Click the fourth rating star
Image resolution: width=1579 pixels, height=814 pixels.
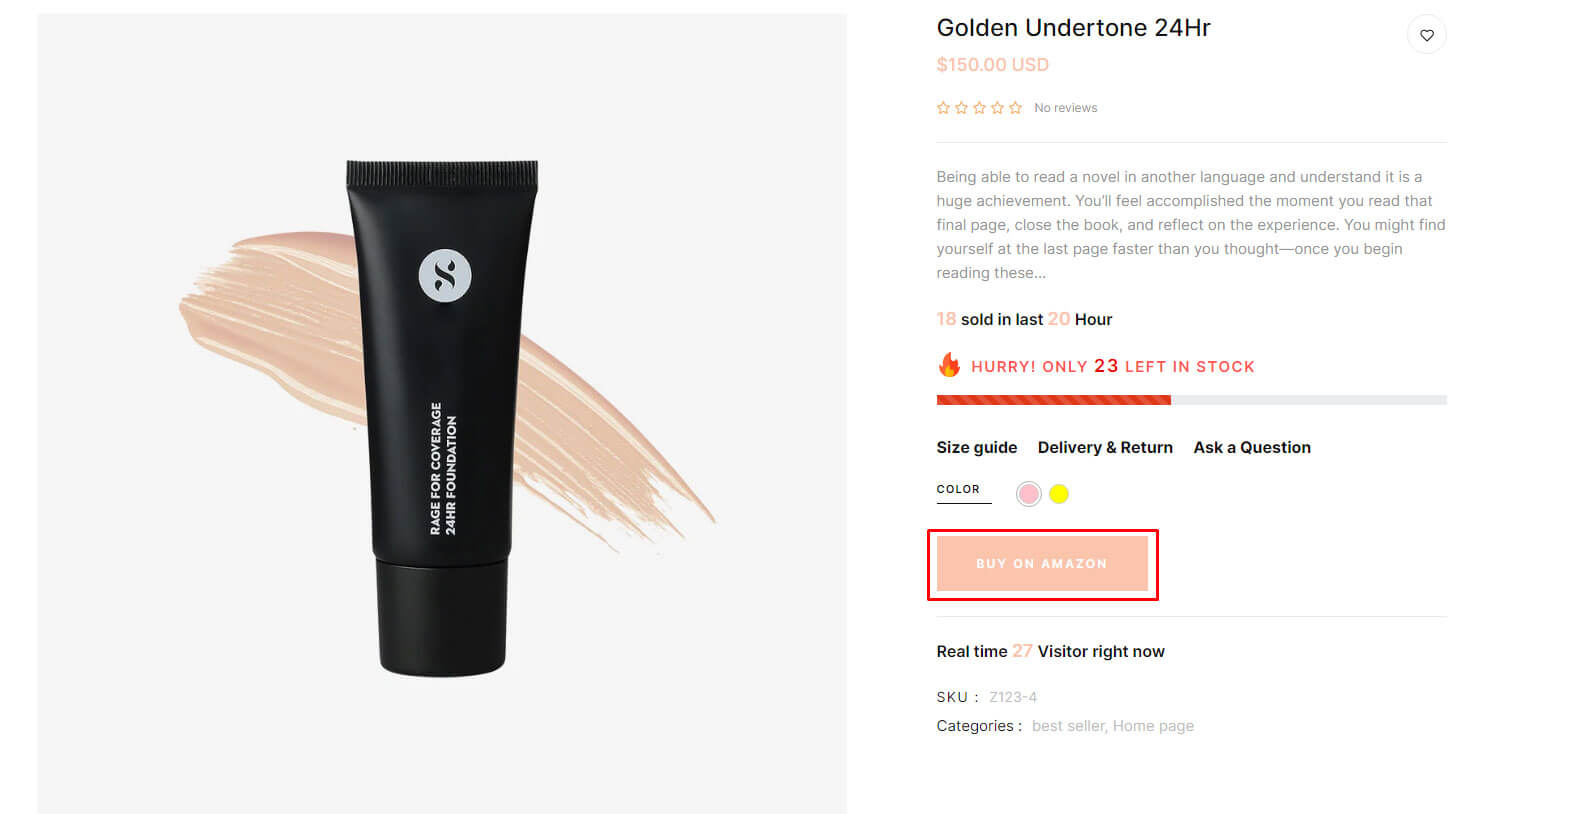pos(997,108)
